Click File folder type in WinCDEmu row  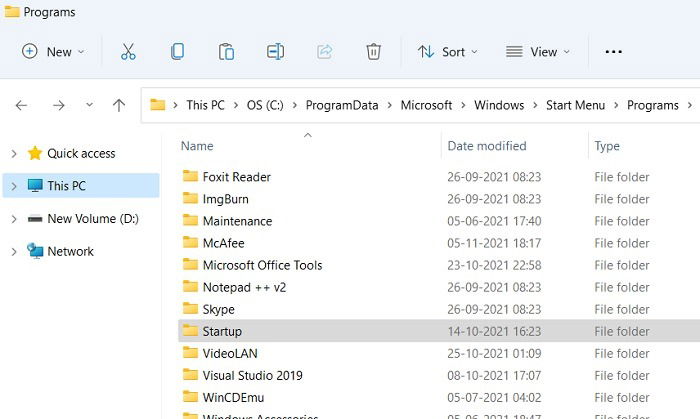(622, 398)
